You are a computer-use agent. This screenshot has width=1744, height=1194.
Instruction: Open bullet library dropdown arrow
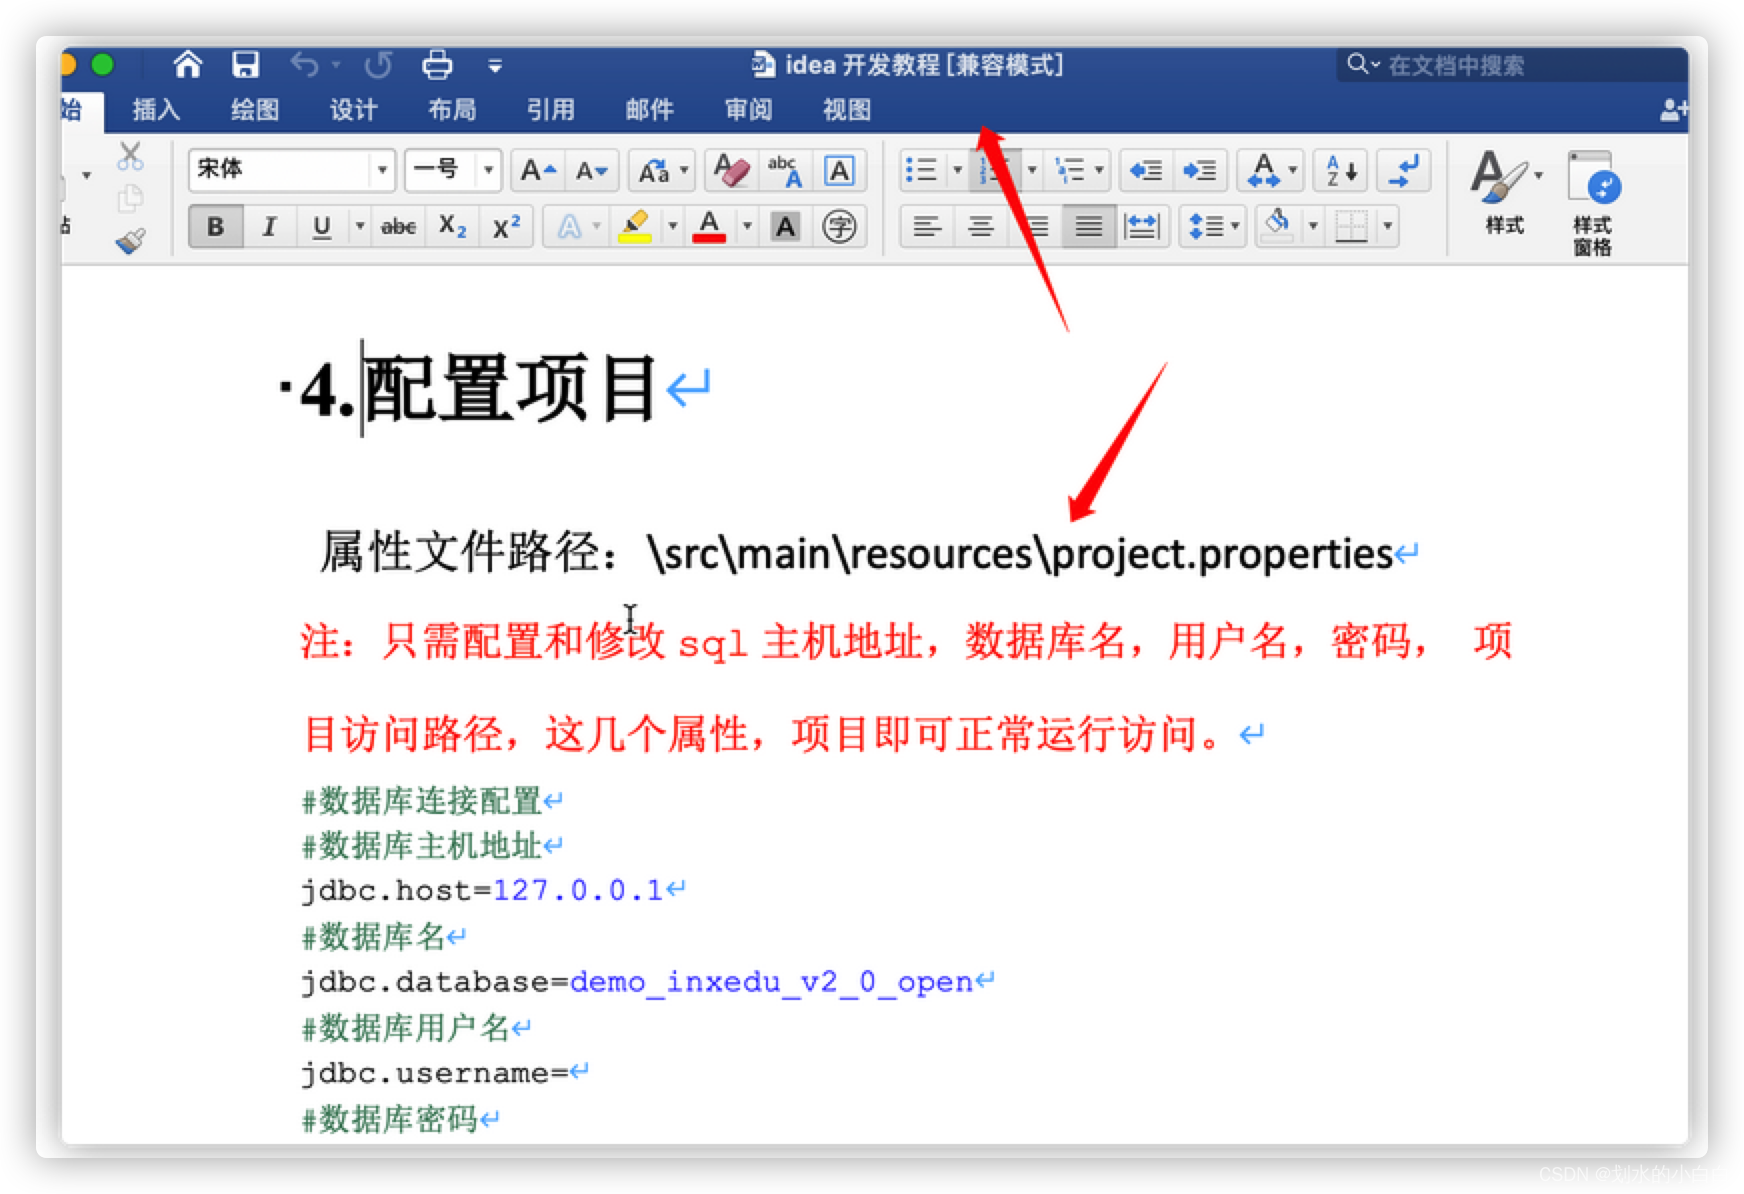click(x=956, y=171)
